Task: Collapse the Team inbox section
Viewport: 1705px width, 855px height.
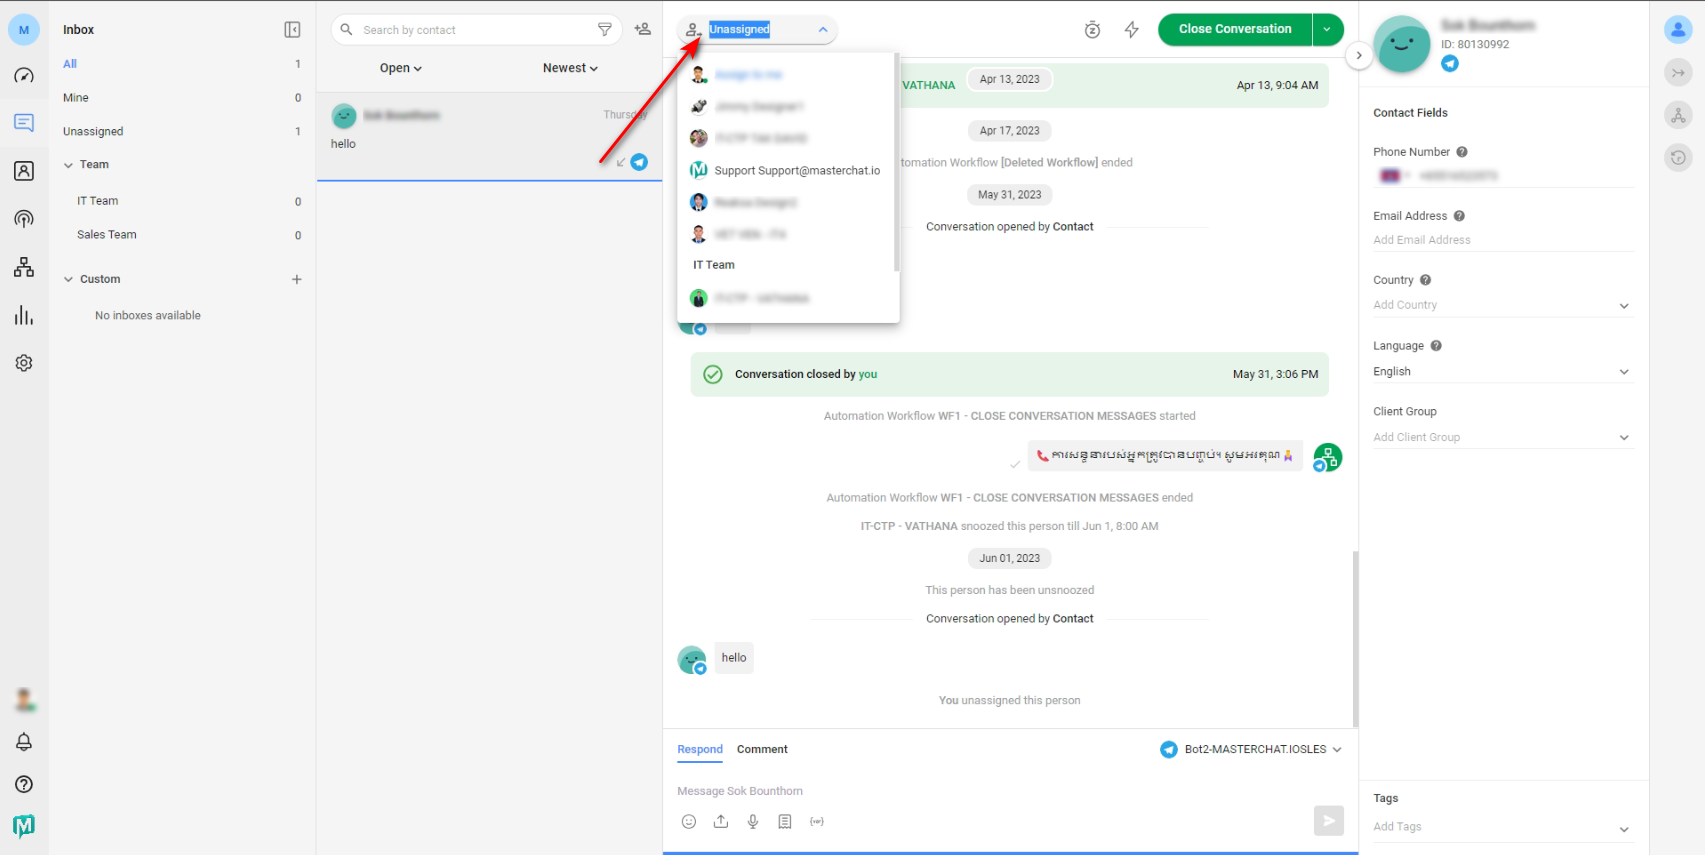Action: tap(69, 165)
